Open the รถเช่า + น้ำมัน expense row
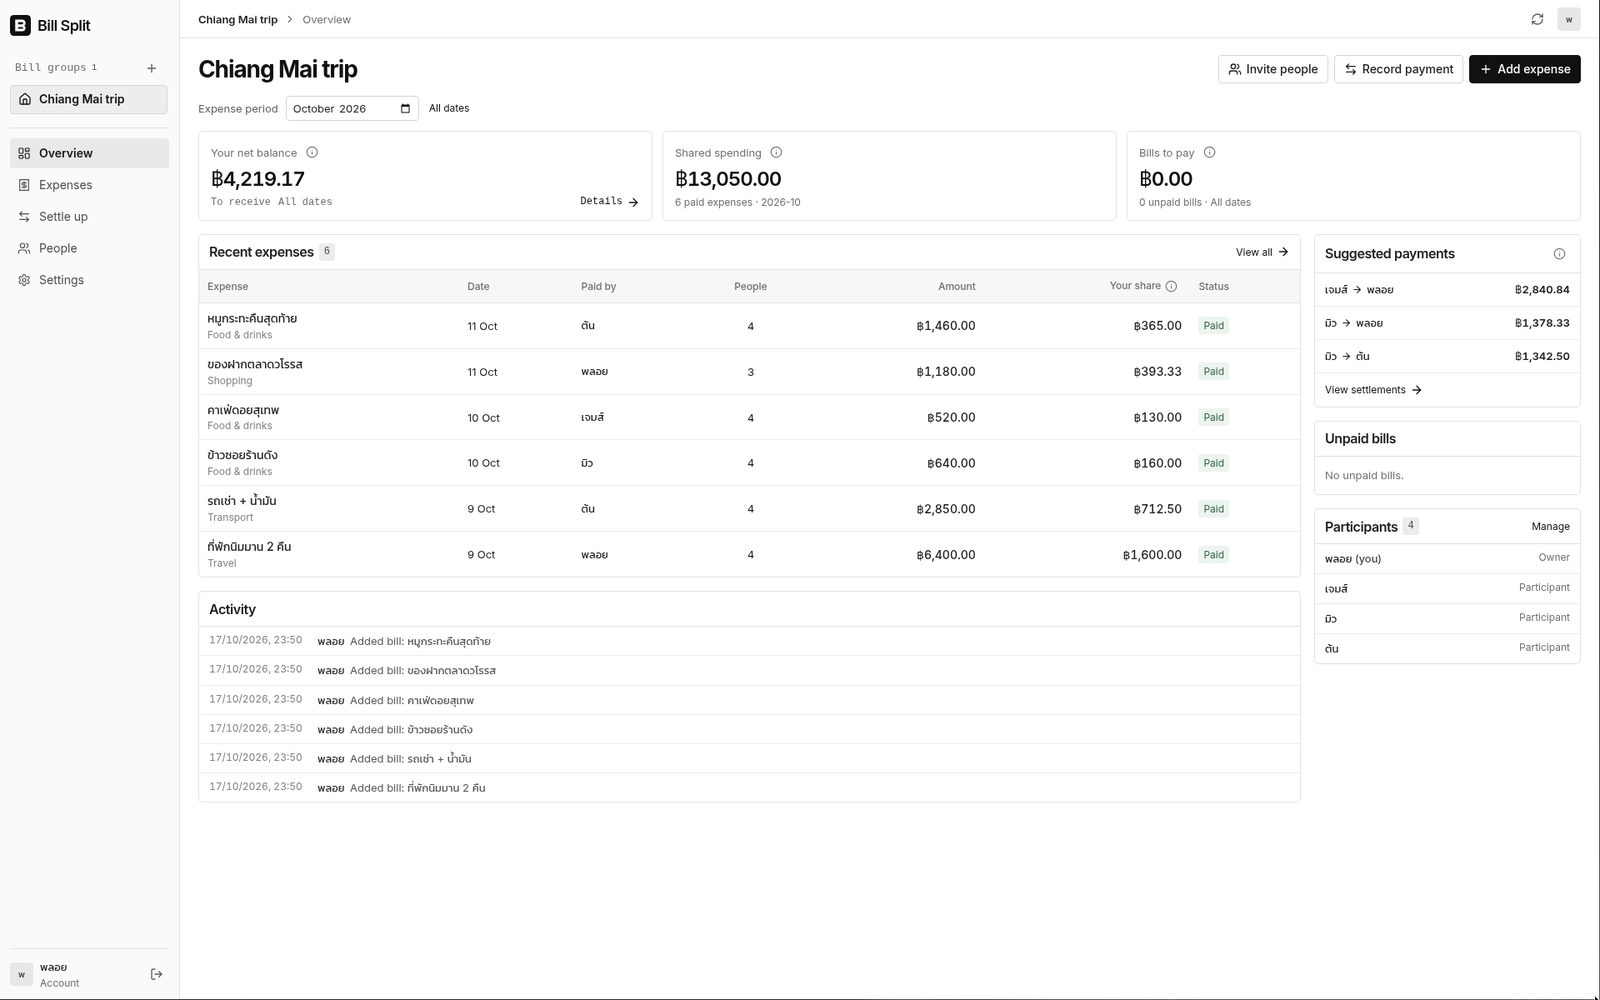This screenshot has width=1600, height=1000. pyautogui.click(x=749, y=509)
